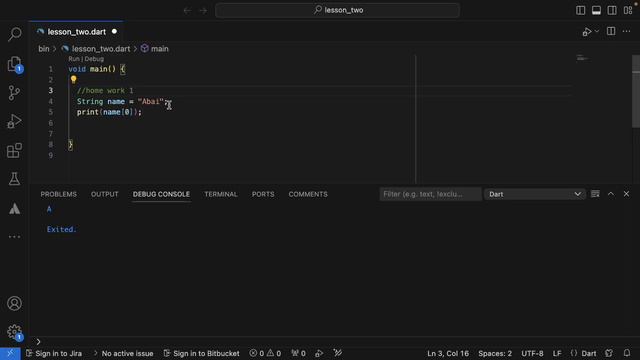Open run button dropdown arrow
This screenshot has width=640, height=360.
pyautogui.click(x=597, y=31)
